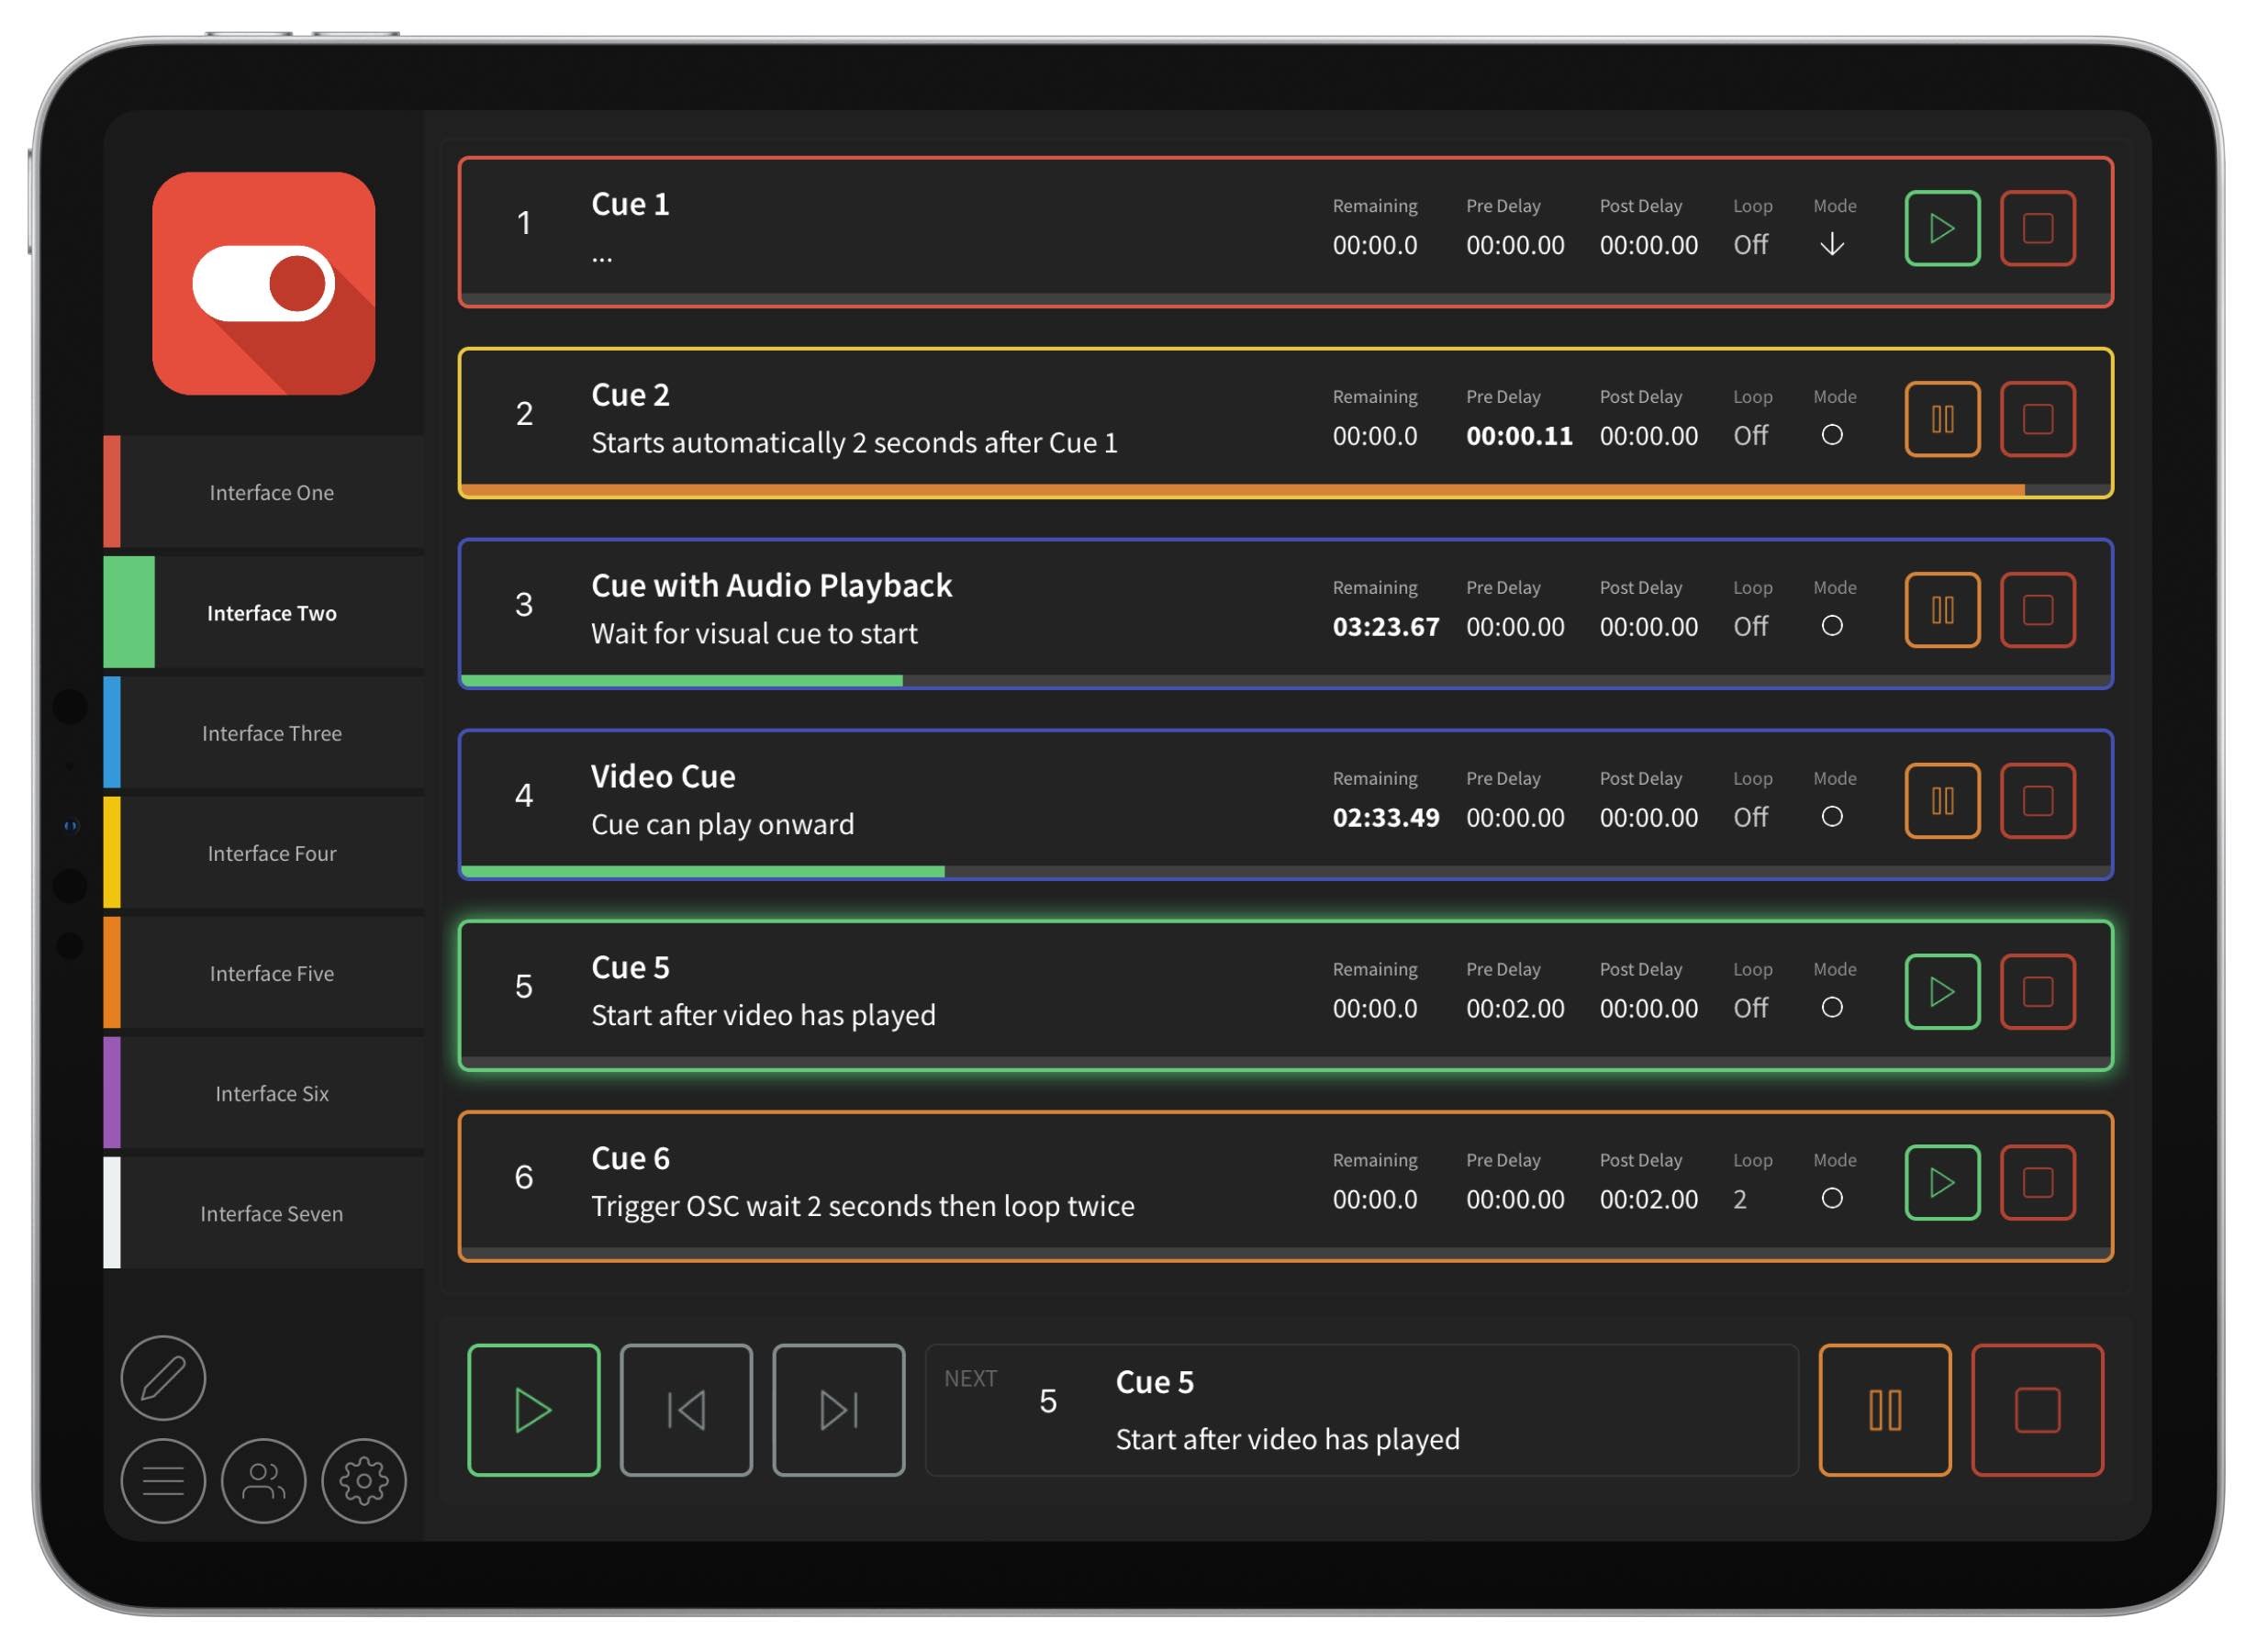
Task: Click cue number 4 in Video Cue row
Action: (x=523, y=796)
